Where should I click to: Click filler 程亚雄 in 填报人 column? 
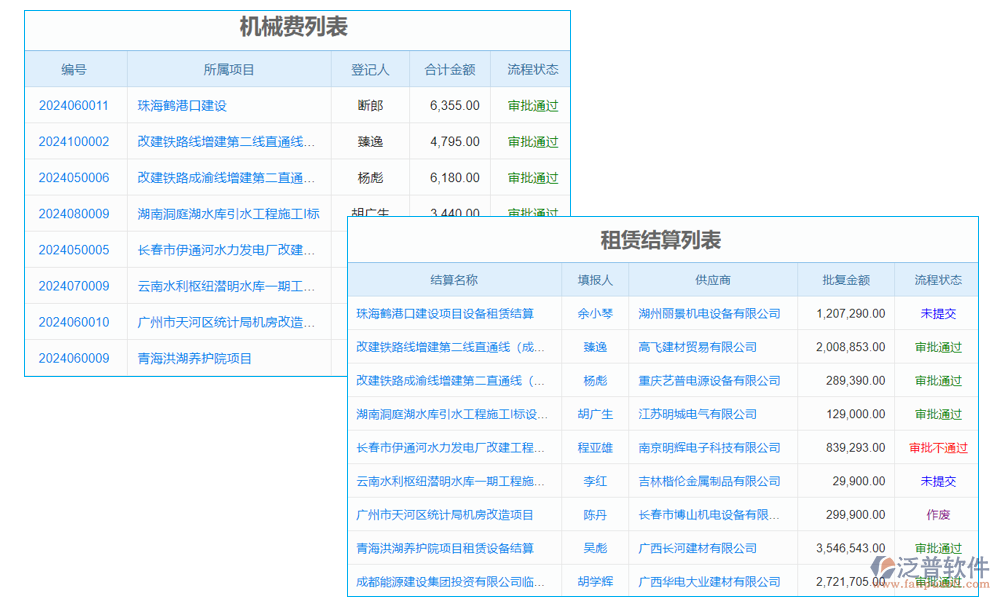click(595, 448)
